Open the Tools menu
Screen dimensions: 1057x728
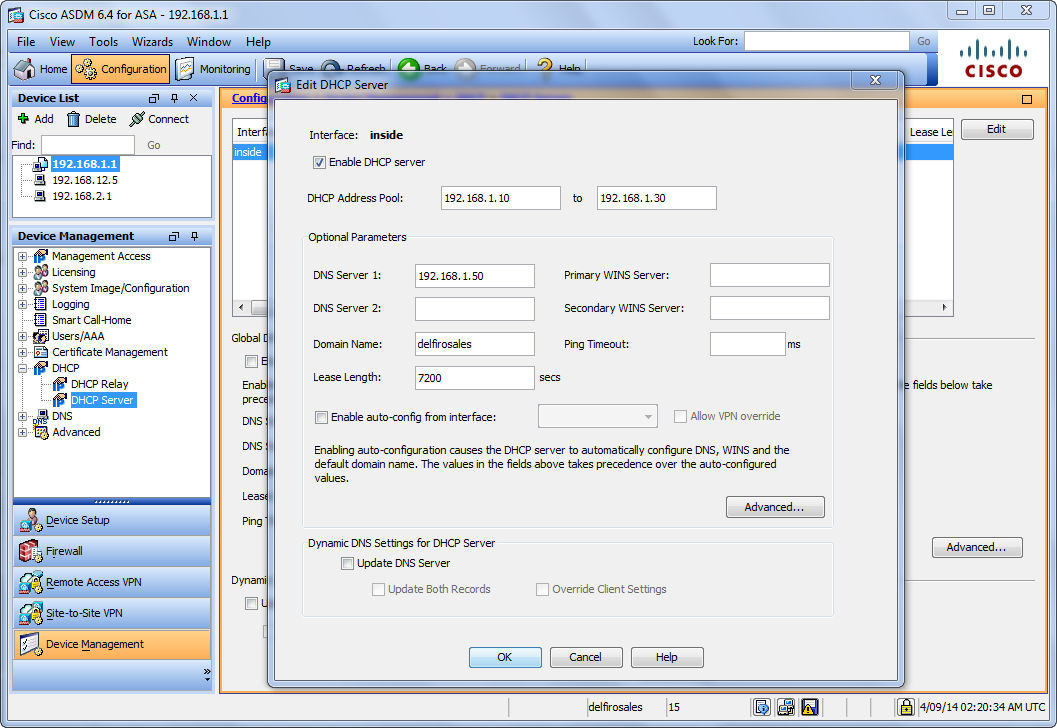103,42
